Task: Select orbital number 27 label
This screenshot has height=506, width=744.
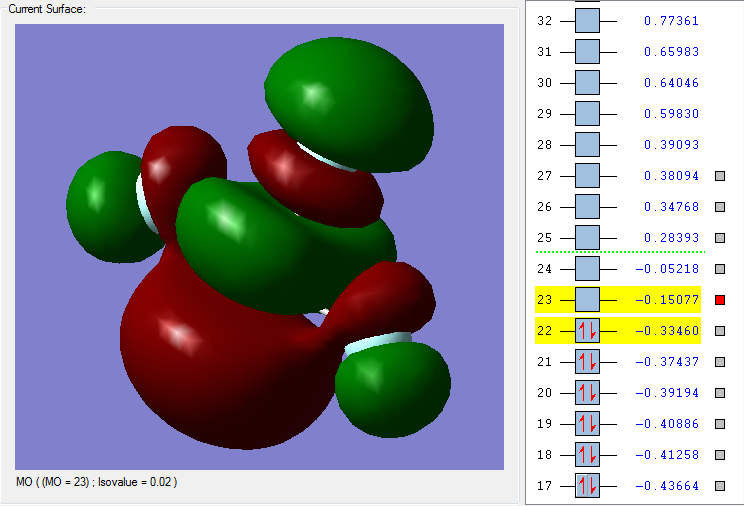Action: point(545,176)
